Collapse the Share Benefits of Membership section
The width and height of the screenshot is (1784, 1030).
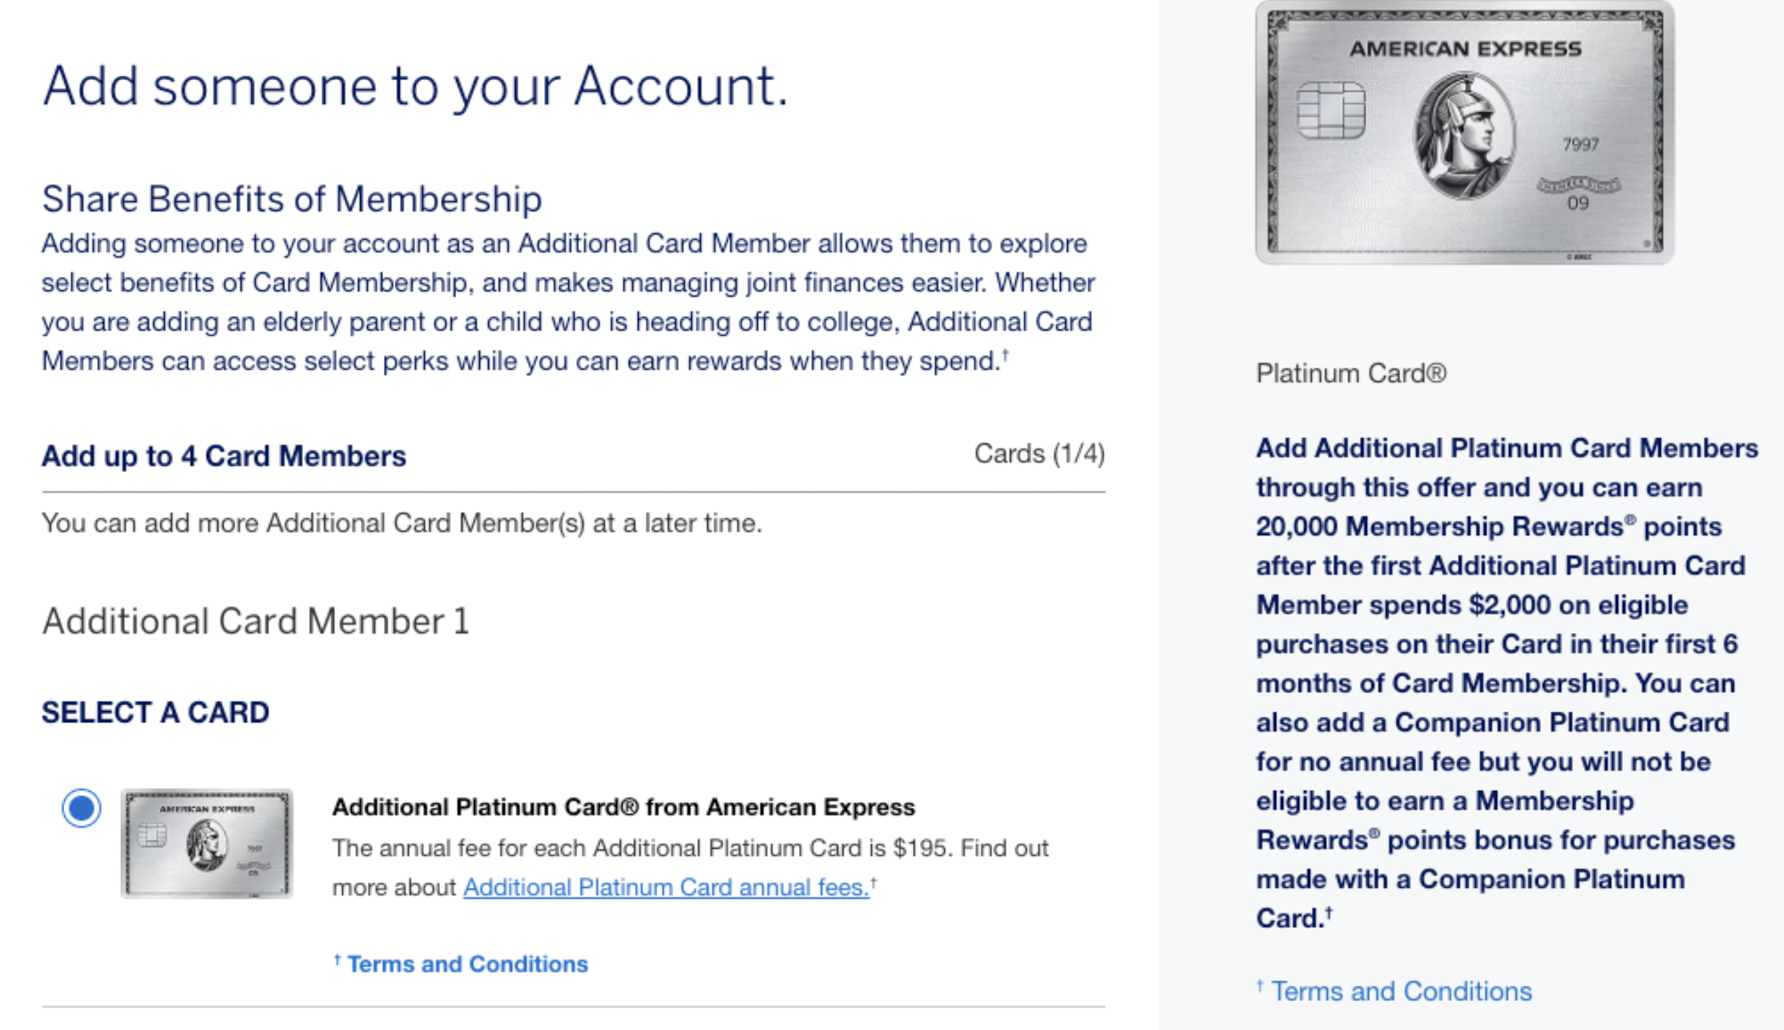tap(291, 199)
